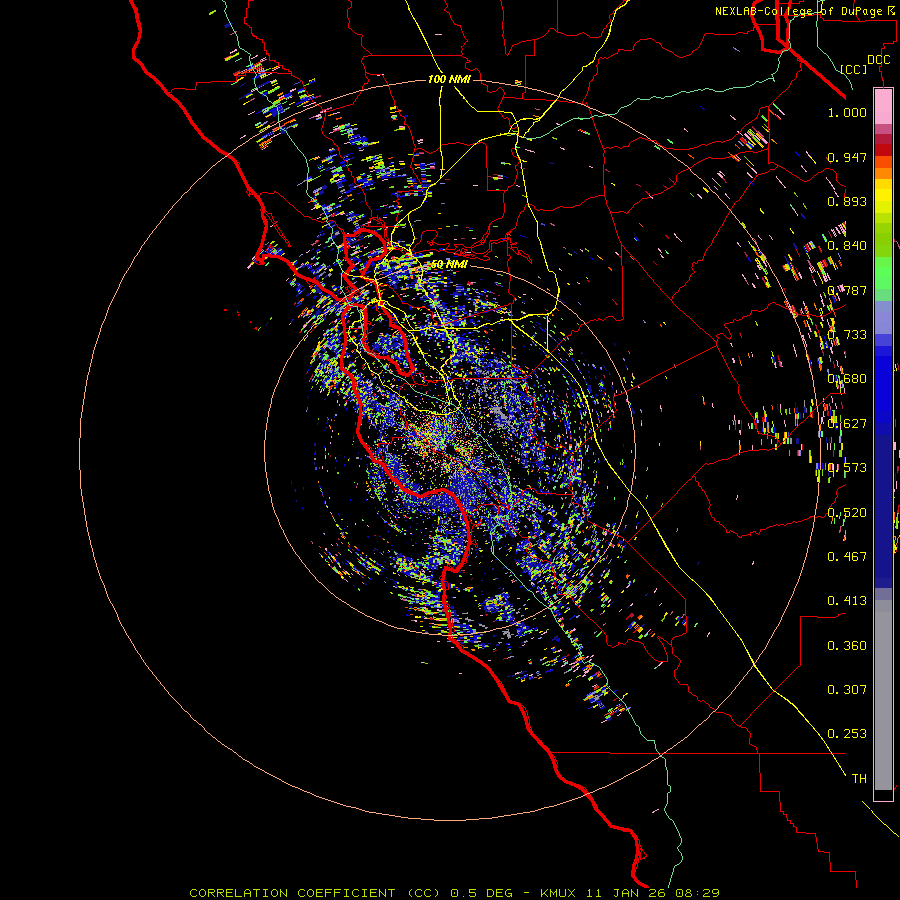Click the "[CC]" product label
This screenshot has height=900, width=900.
[854, 69]
